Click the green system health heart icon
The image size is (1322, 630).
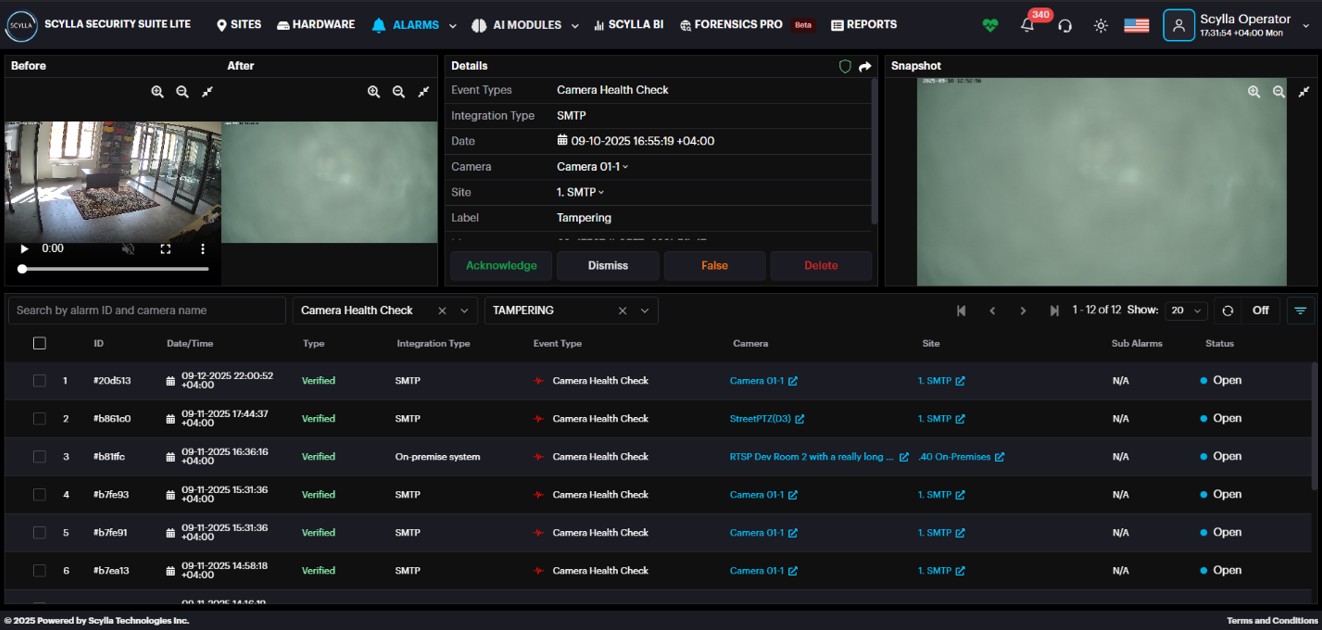990,26
